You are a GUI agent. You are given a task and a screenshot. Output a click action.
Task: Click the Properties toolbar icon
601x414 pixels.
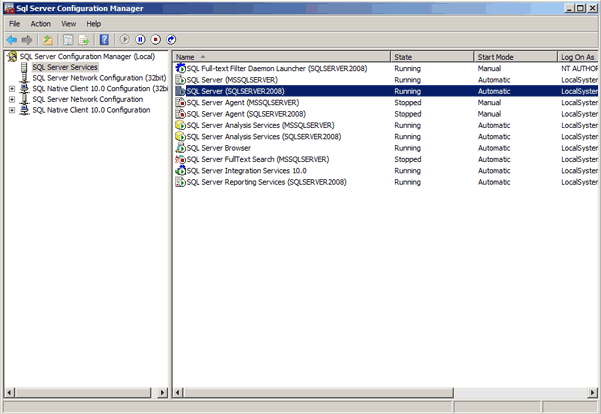pyautogui.click(x=68, y=39)
